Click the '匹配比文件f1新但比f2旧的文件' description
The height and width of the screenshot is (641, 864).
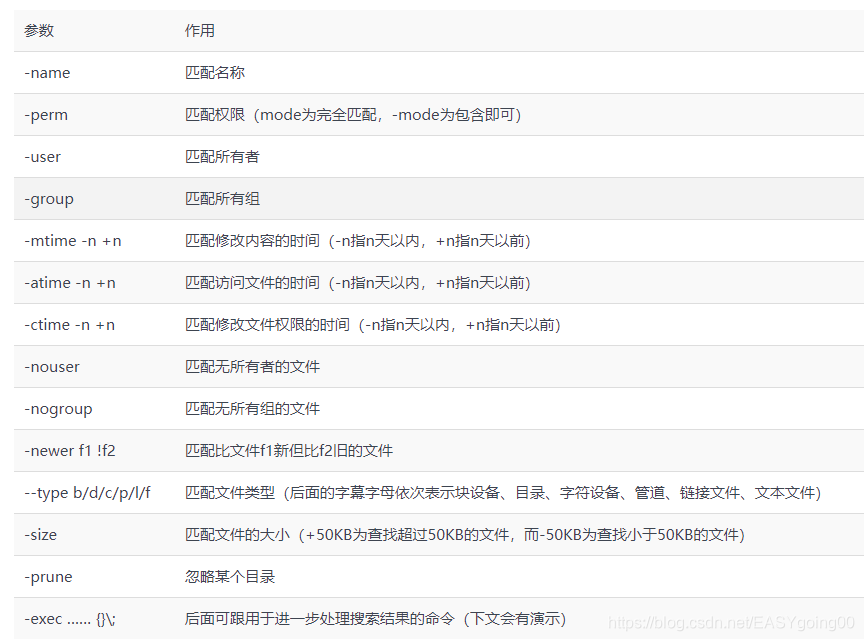click(x=289, y=451)
